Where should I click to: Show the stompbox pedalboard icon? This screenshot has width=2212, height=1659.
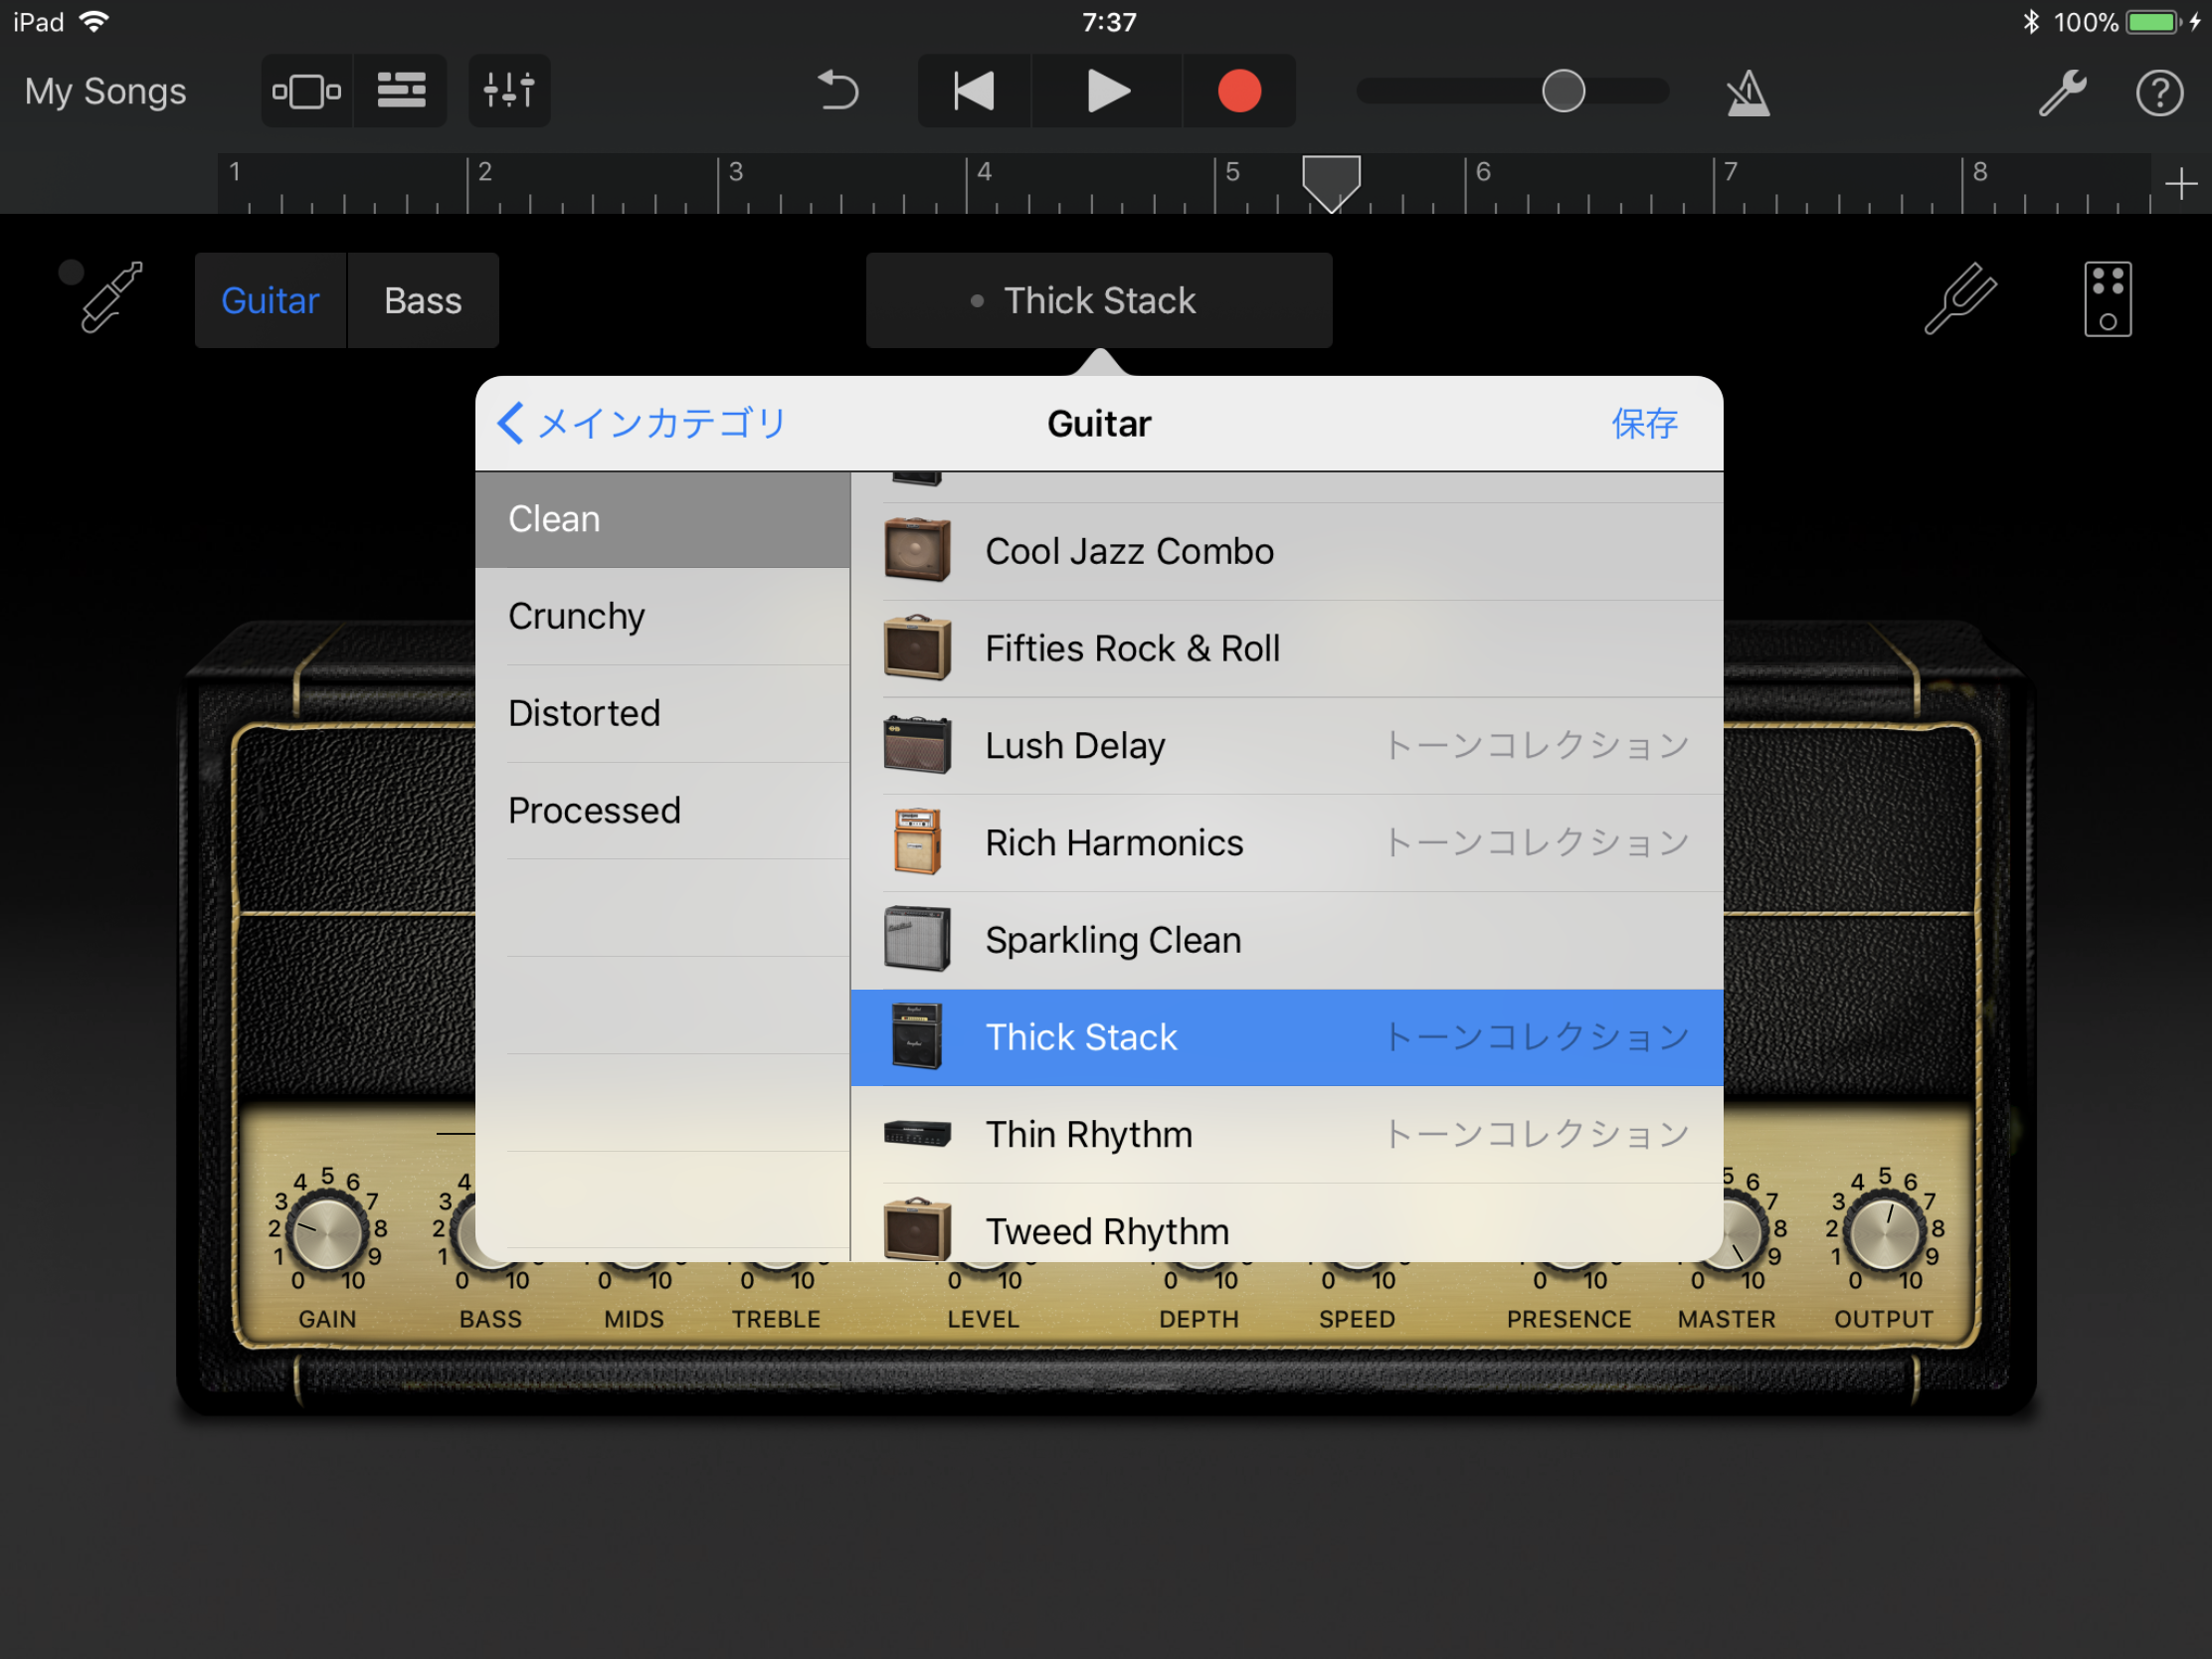point(2108,299)
